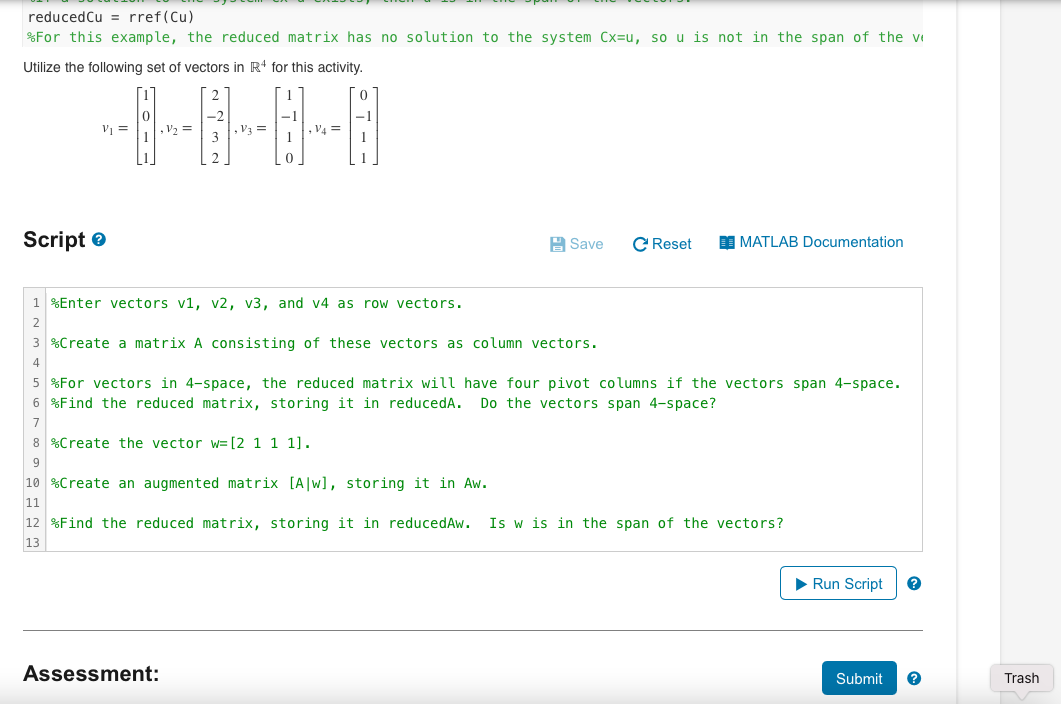Submit the assignment for assessment

click(x=858, y=678)
